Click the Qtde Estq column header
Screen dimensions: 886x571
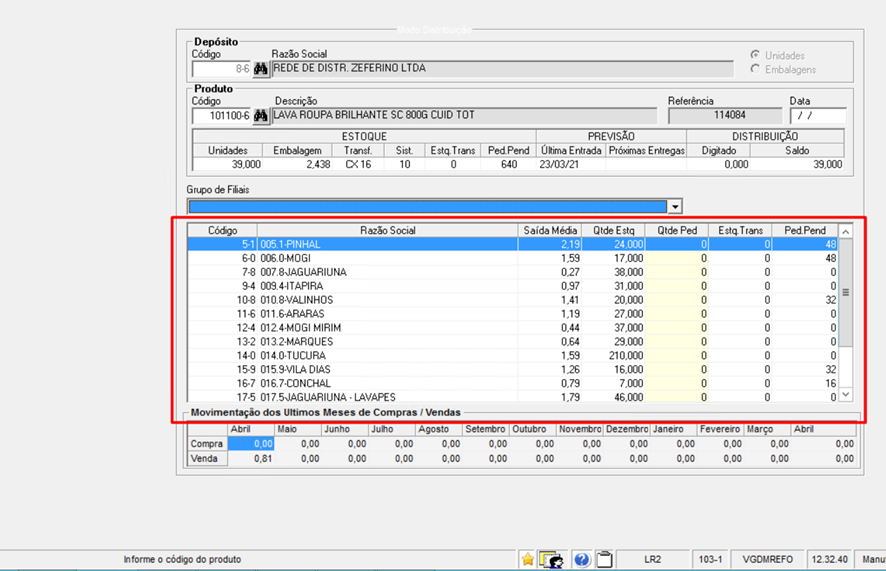point(614,230)
